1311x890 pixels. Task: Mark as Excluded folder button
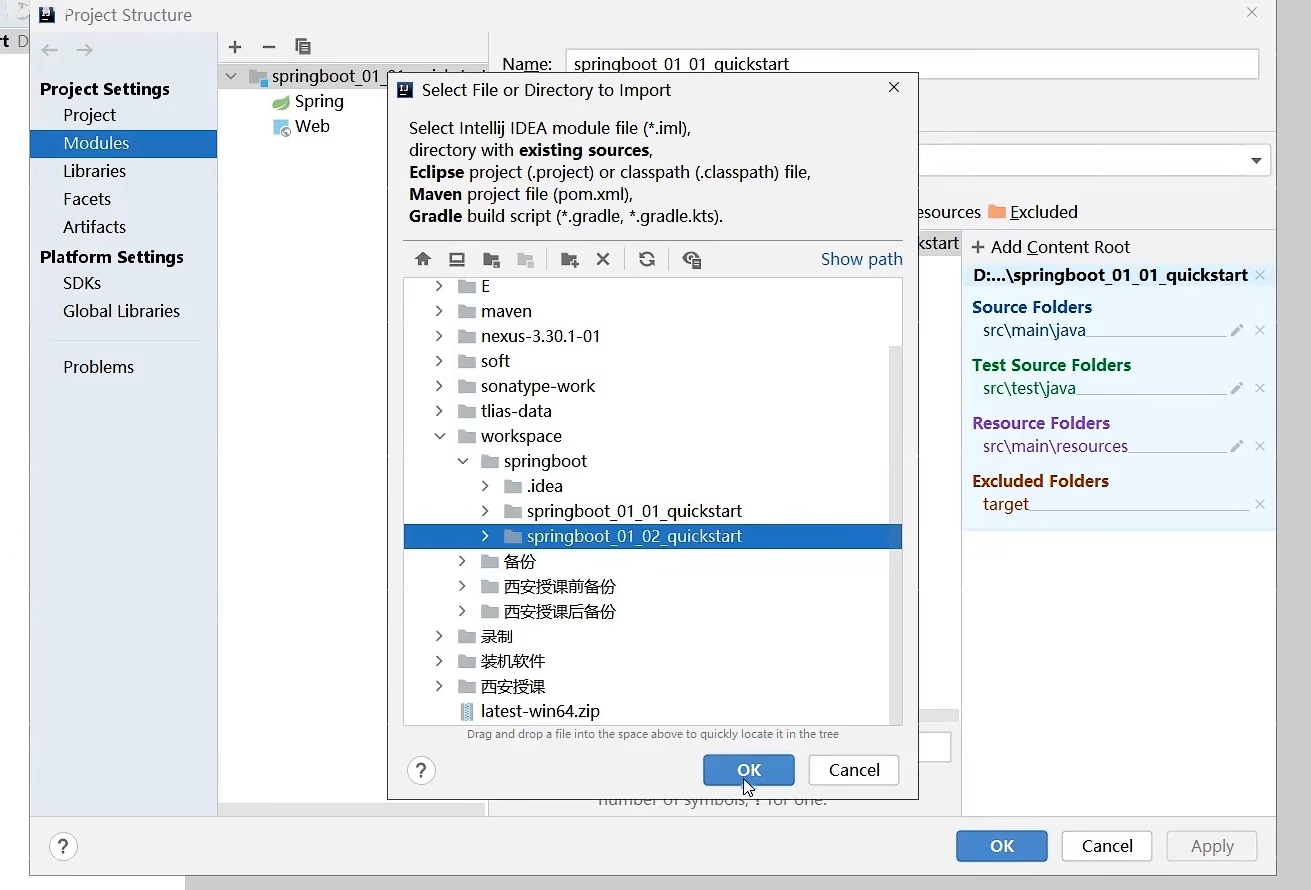1033,212
